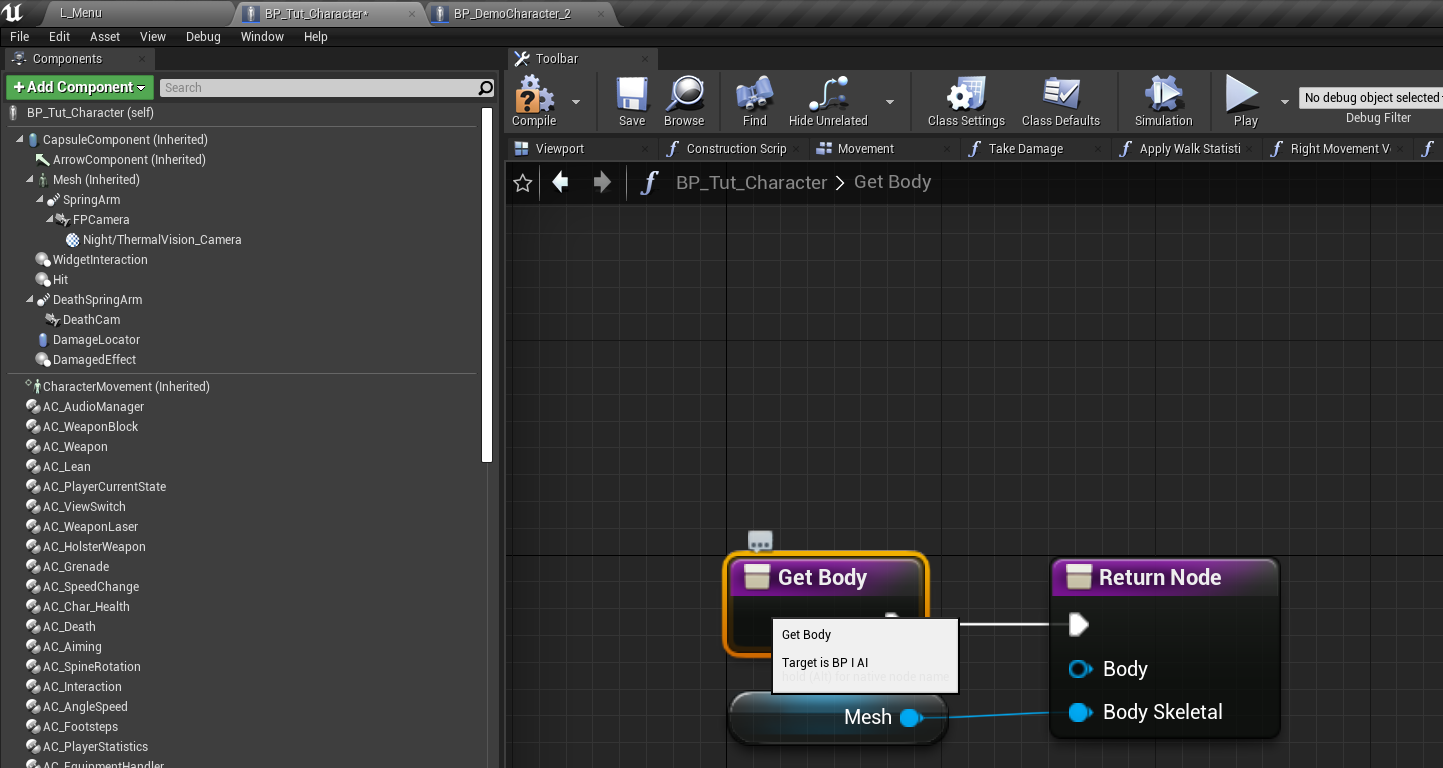Open Class Settings from toolbar
This screenshot has width=1443, height=768.
[966, 101]
